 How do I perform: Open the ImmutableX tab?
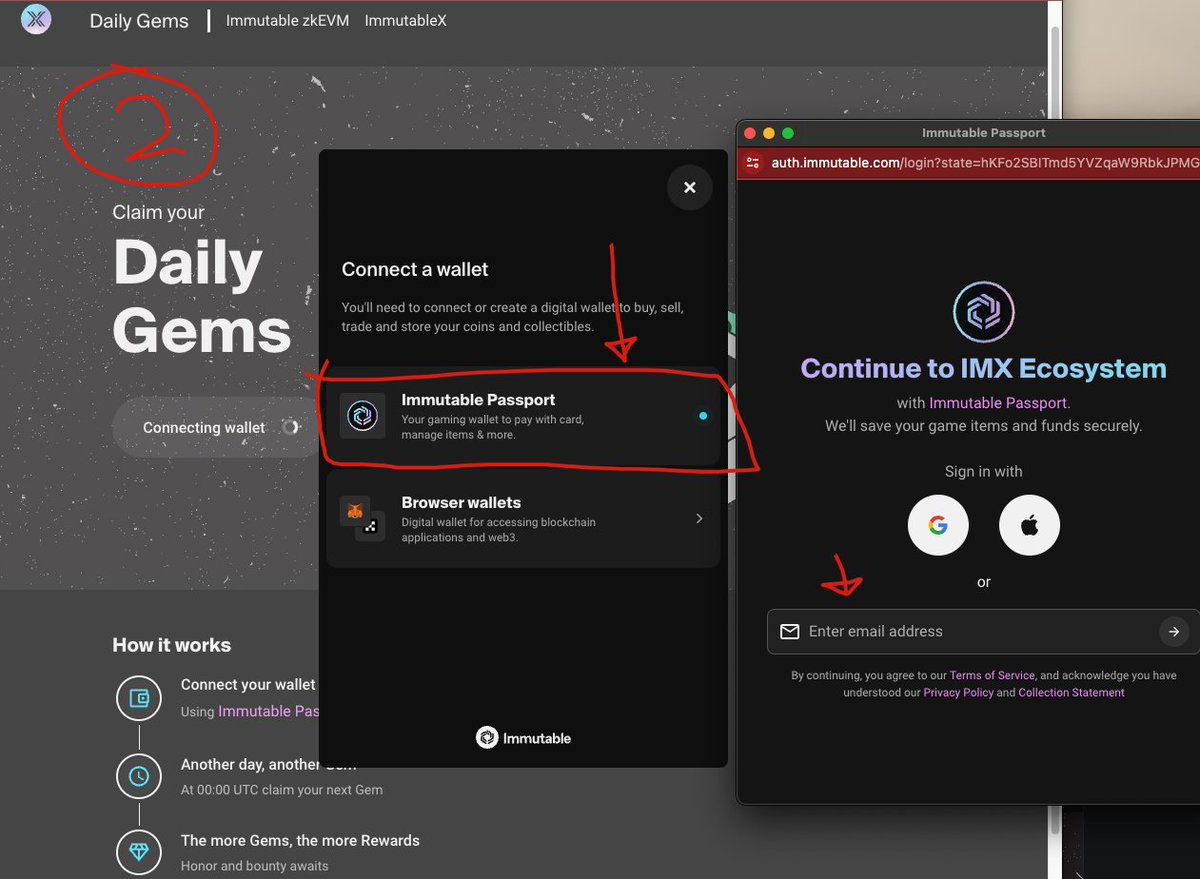pos(405,20)
